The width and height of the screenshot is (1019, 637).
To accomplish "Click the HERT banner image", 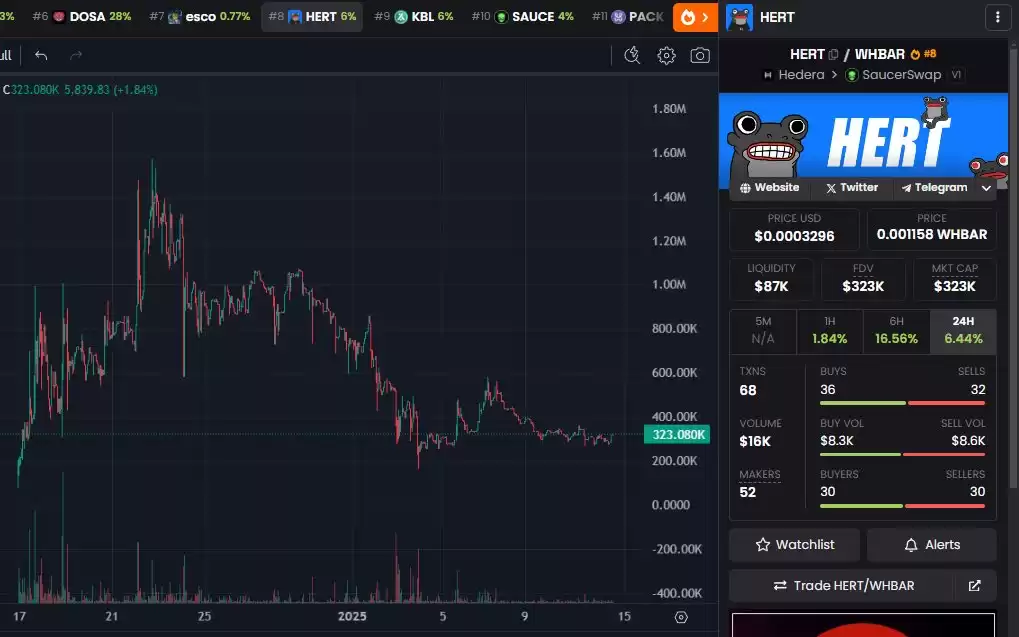I will coord(863,135).
